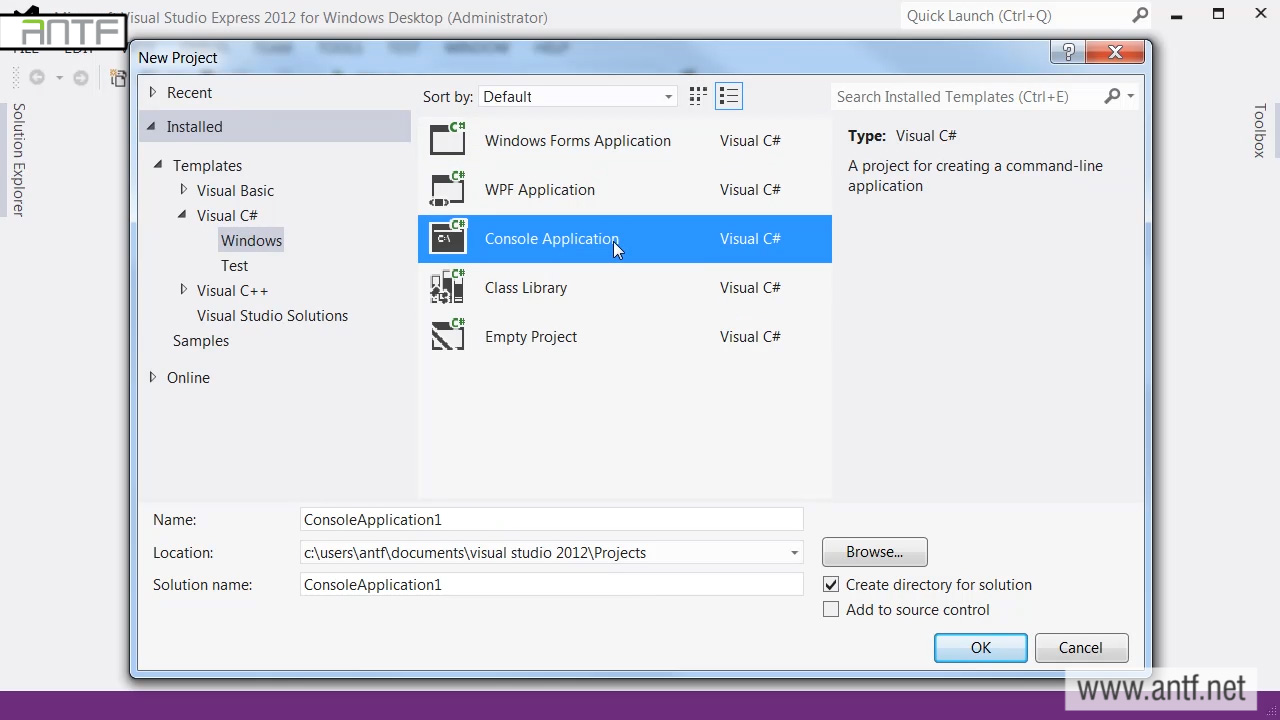Image resolution: width=1280 pixels, height=720 pixels.
Task: Switch to small icons view
Action: pyautogui.click(x=698, y=96)
